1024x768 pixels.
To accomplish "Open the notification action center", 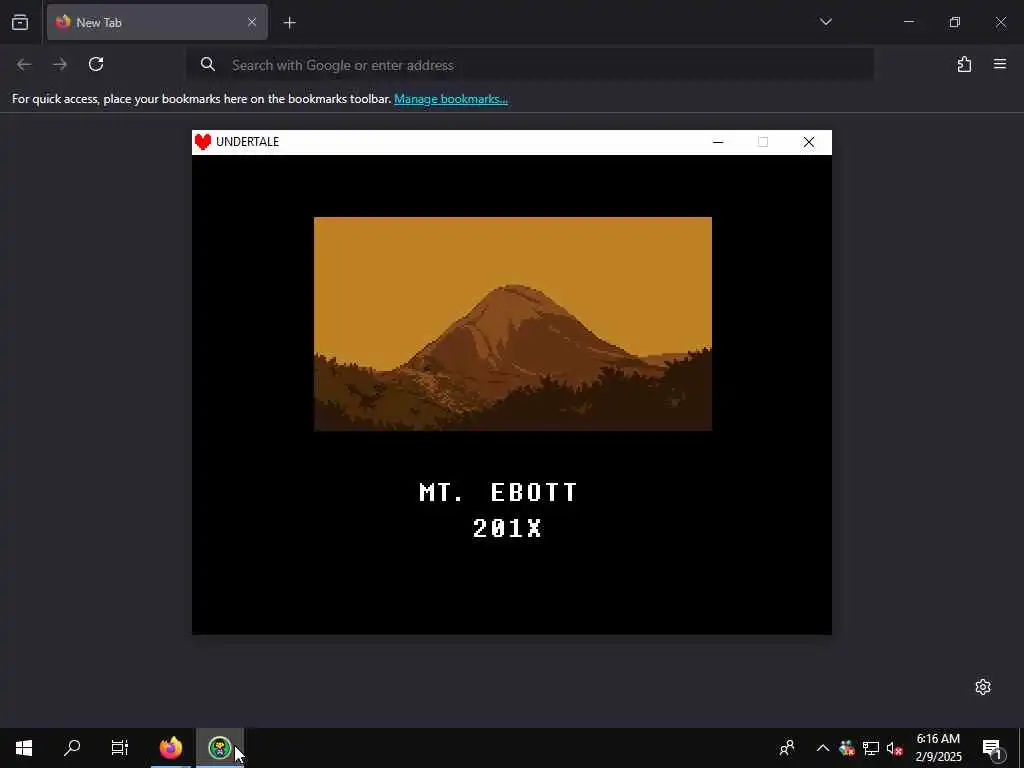I will (x=992, y=748).
